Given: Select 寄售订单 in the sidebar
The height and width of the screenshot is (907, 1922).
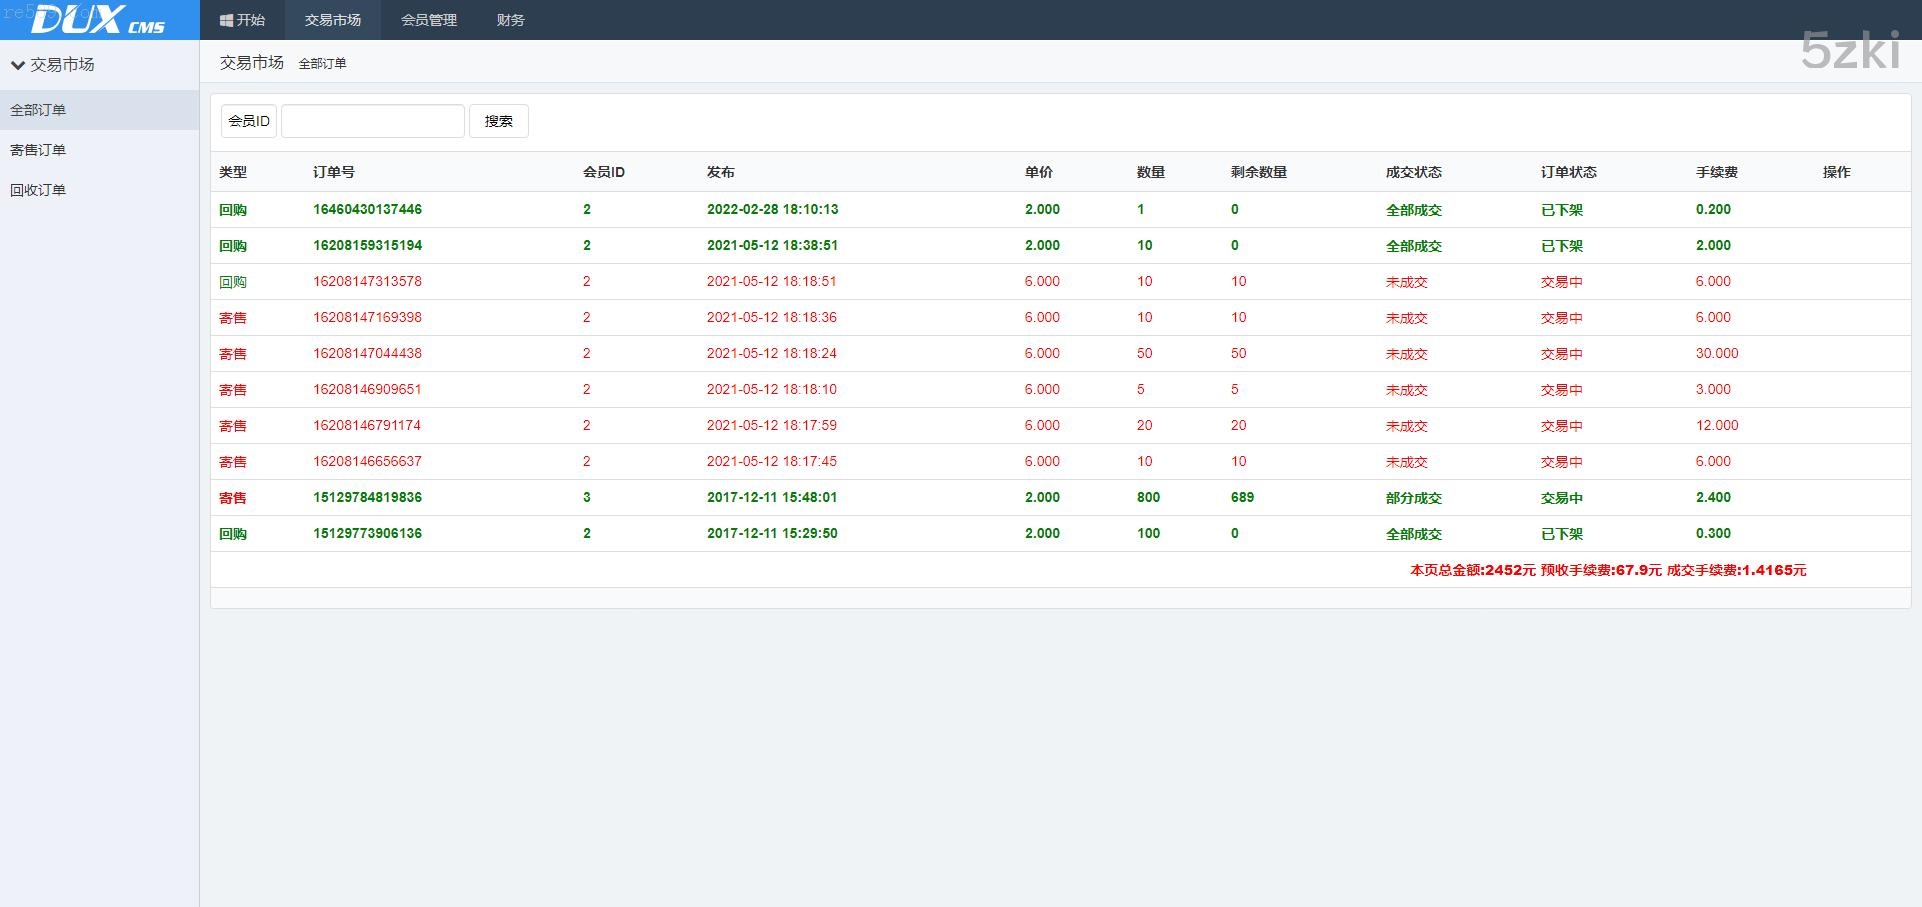Looking at the screenshot, I should pyautogui.click(x=38, y=150).
